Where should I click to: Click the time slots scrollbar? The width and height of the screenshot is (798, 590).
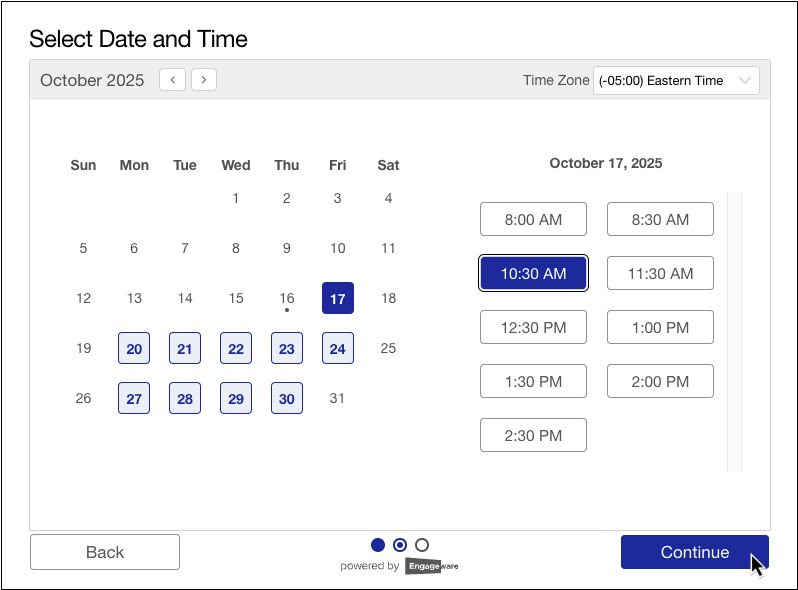point(734,330)
